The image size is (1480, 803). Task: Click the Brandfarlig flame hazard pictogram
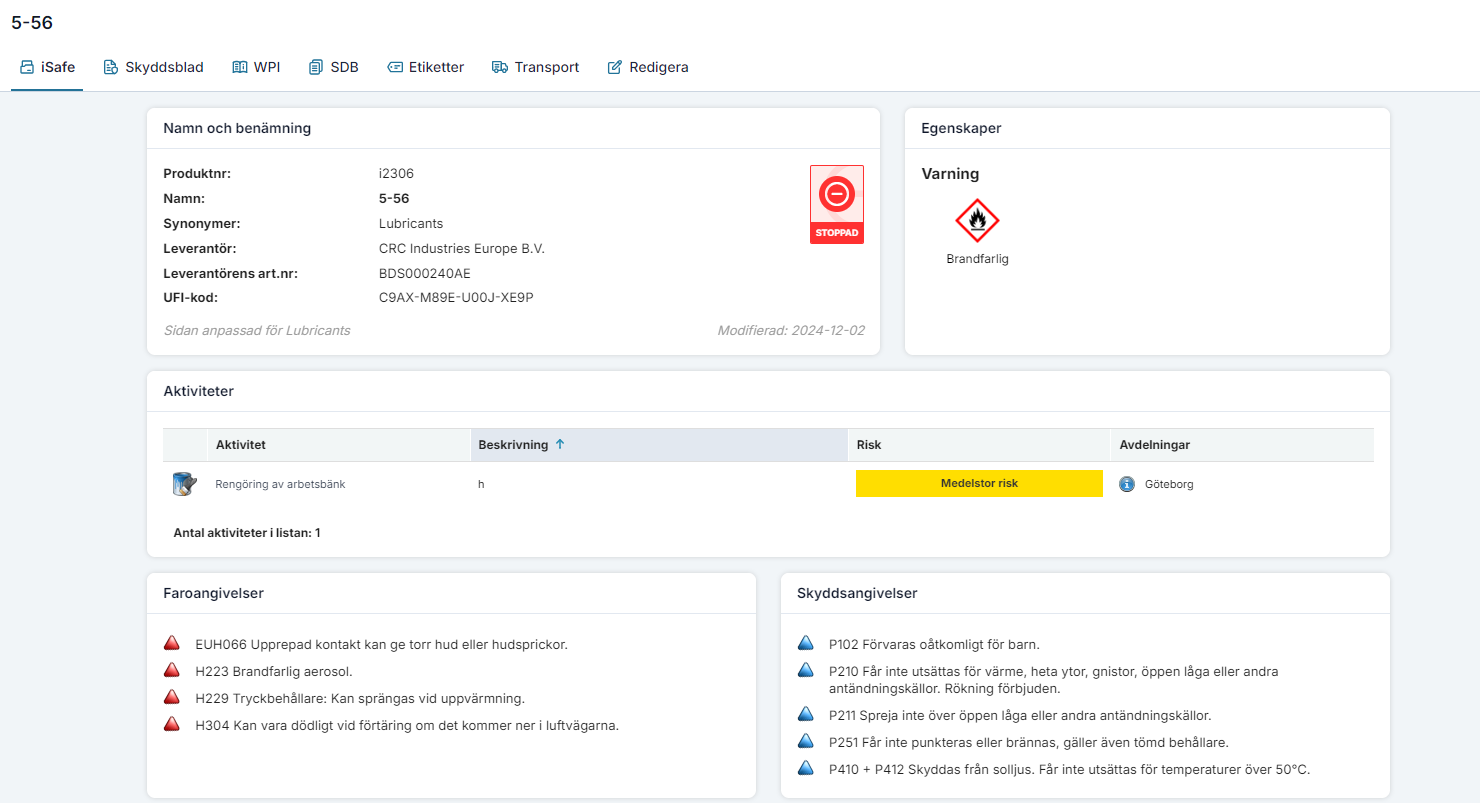pos(977,220)
